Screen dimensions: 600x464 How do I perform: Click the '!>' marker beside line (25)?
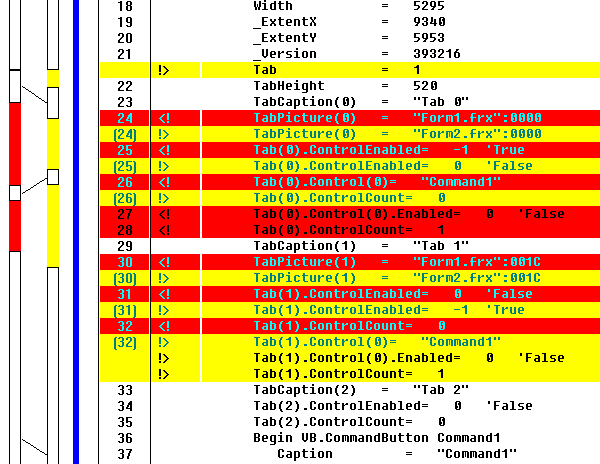point(164,166)
